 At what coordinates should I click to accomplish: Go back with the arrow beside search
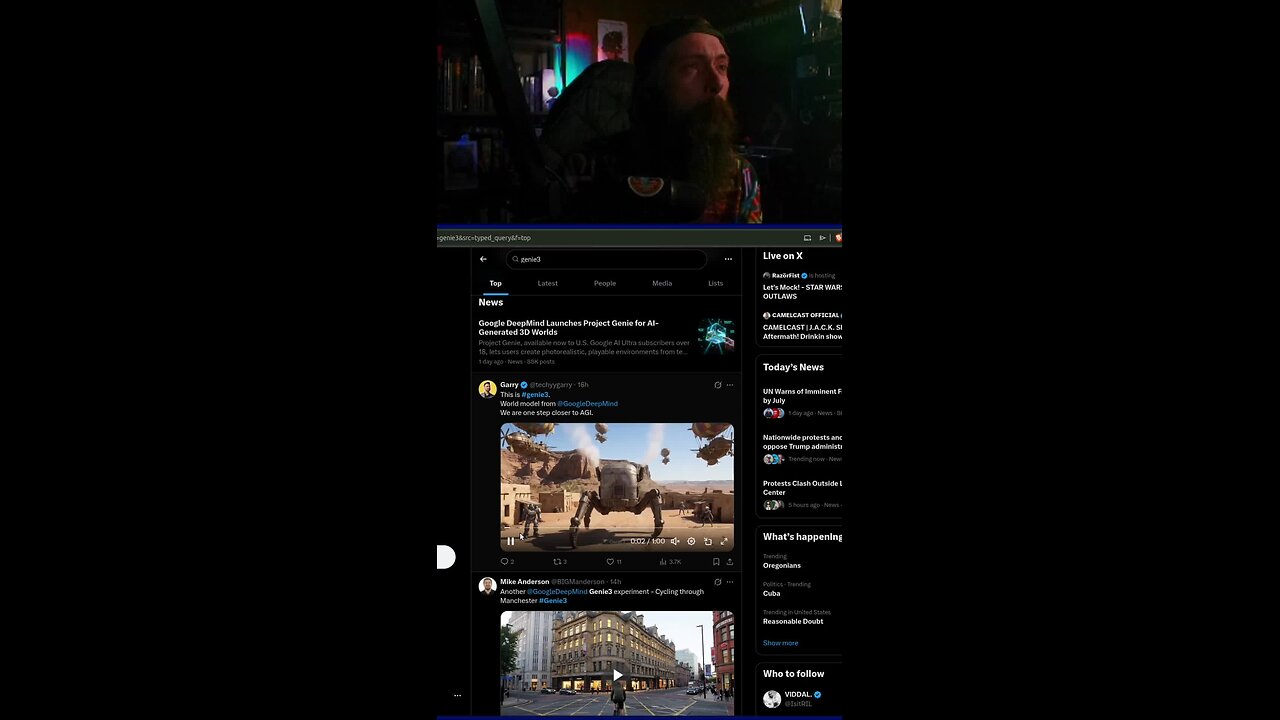pos(483,259)
